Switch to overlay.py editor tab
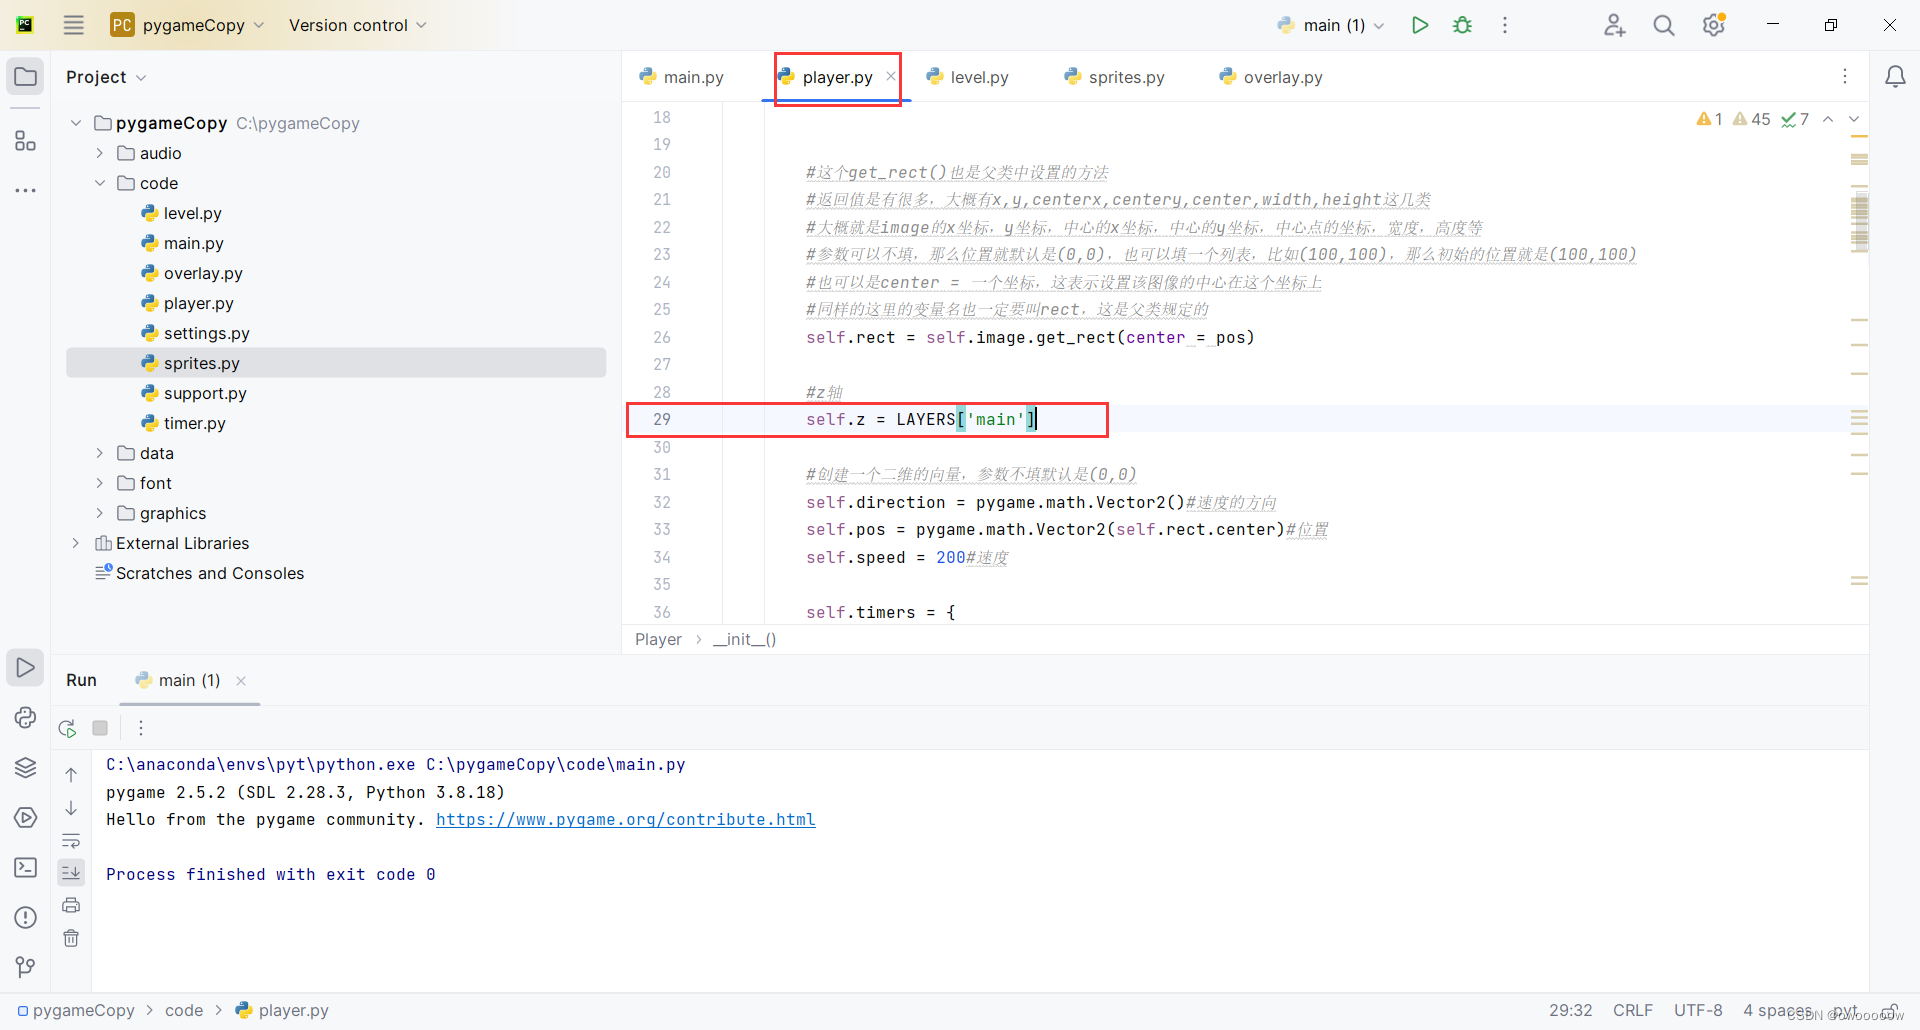The image size is (1920, 1030). [1271, 77]
